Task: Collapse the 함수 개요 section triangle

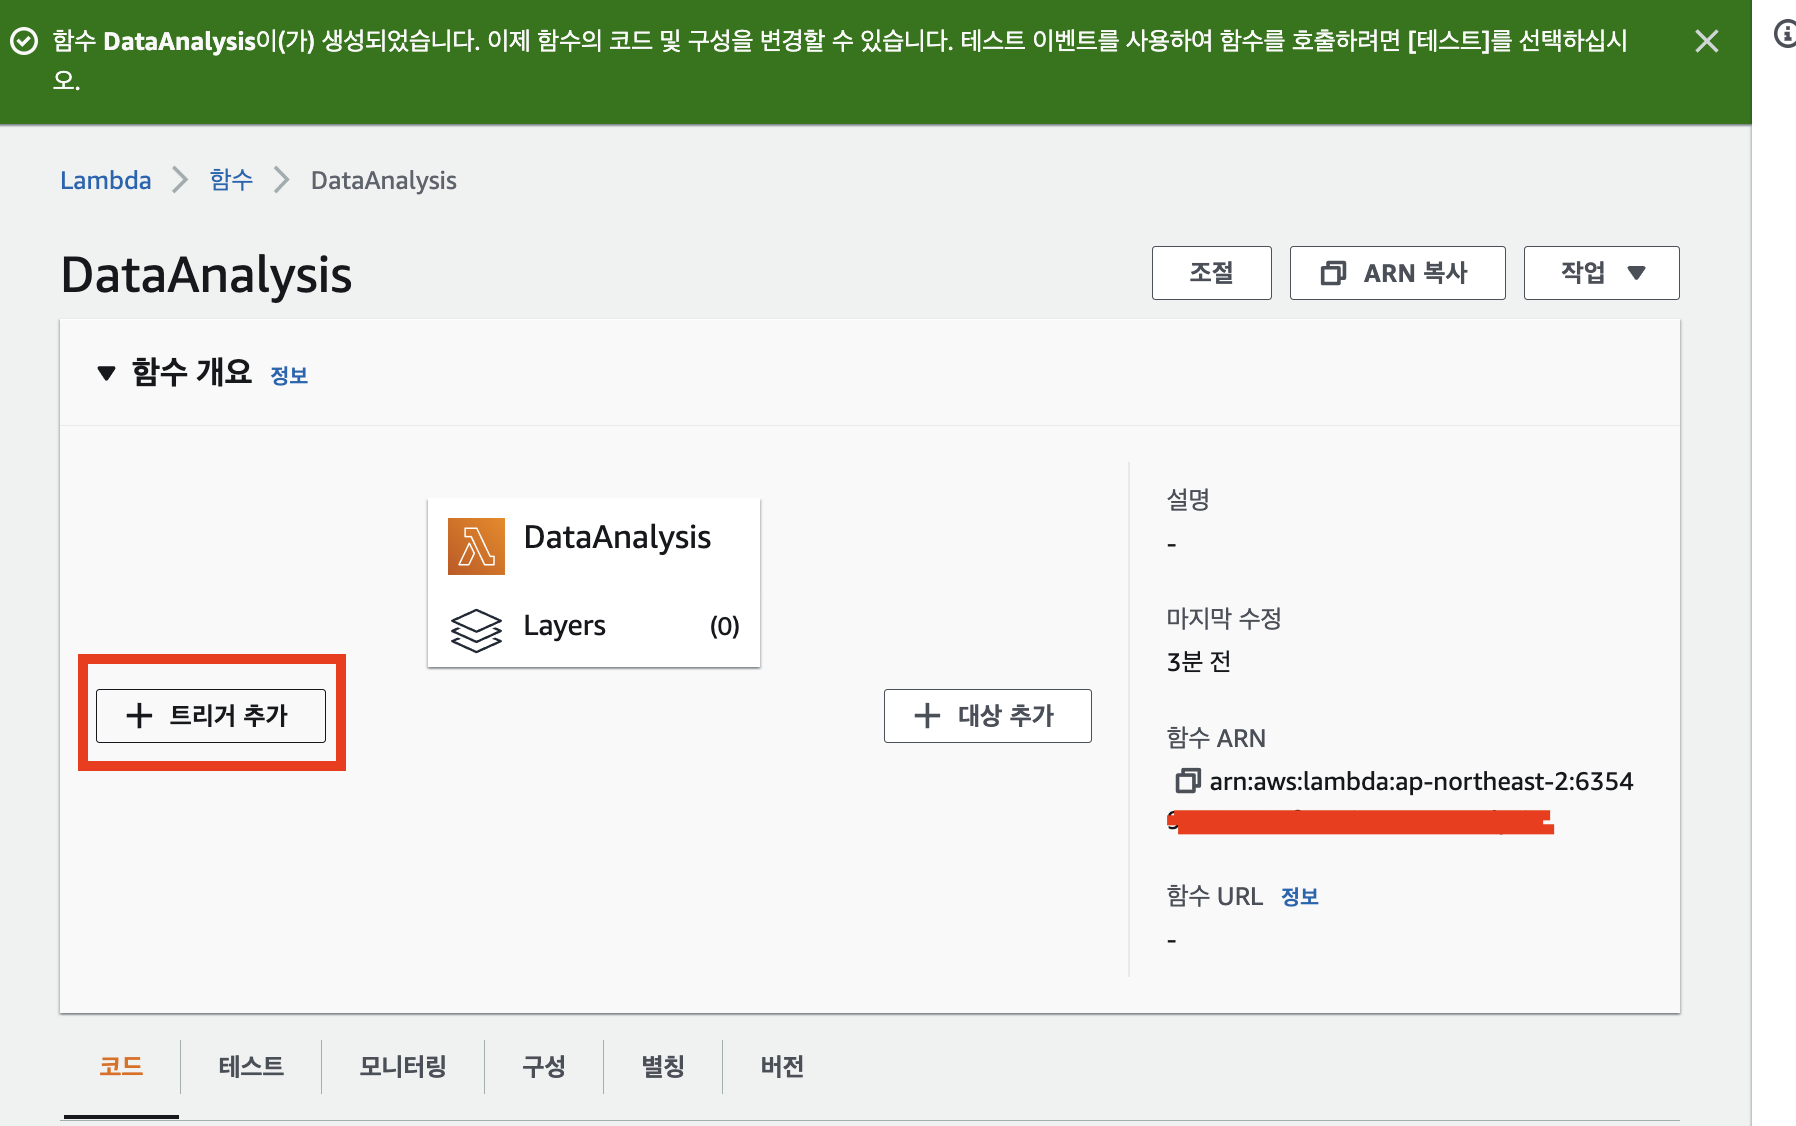Action: [106, 374]
